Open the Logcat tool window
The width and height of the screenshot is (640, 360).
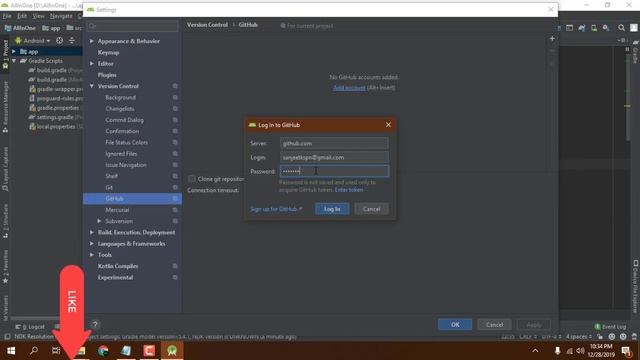(30, 327)
